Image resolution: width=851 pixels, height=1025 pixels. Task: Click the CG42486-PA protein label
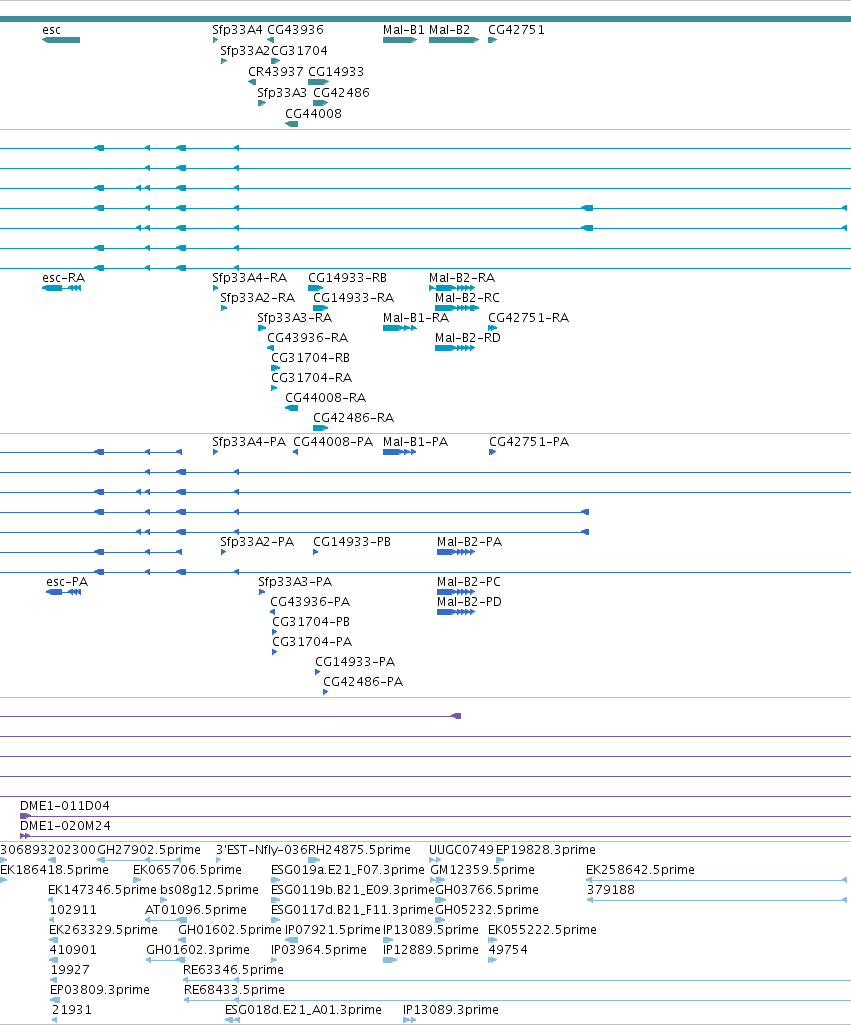pos(363,681)
